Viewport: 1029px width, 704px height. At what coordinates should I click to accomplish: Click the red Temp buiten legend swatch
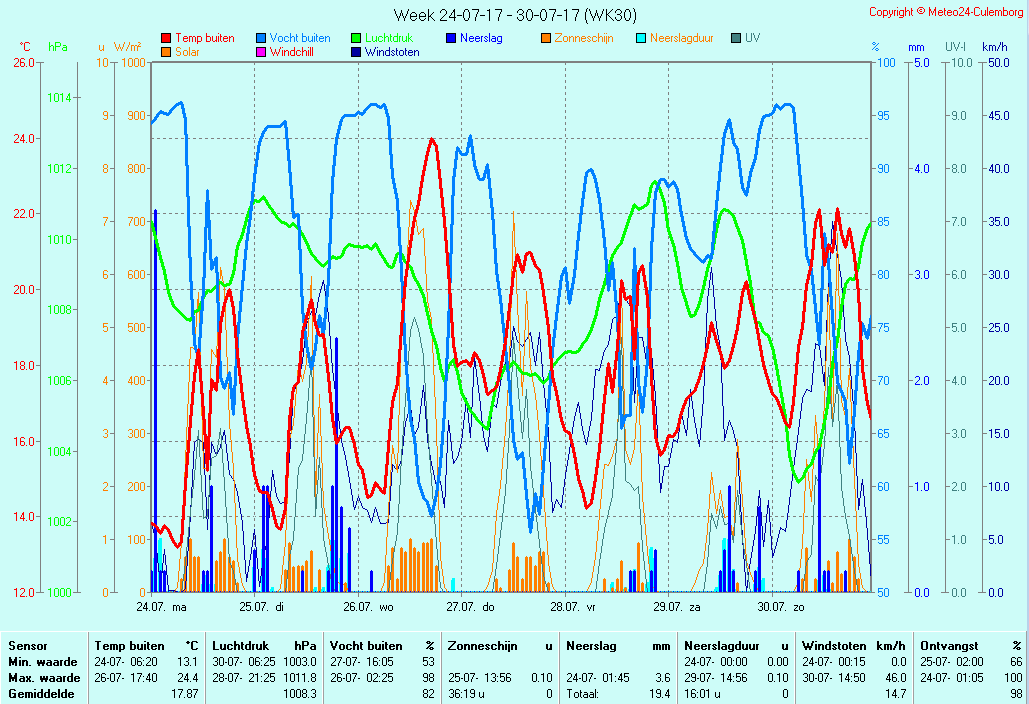[166, 38]
